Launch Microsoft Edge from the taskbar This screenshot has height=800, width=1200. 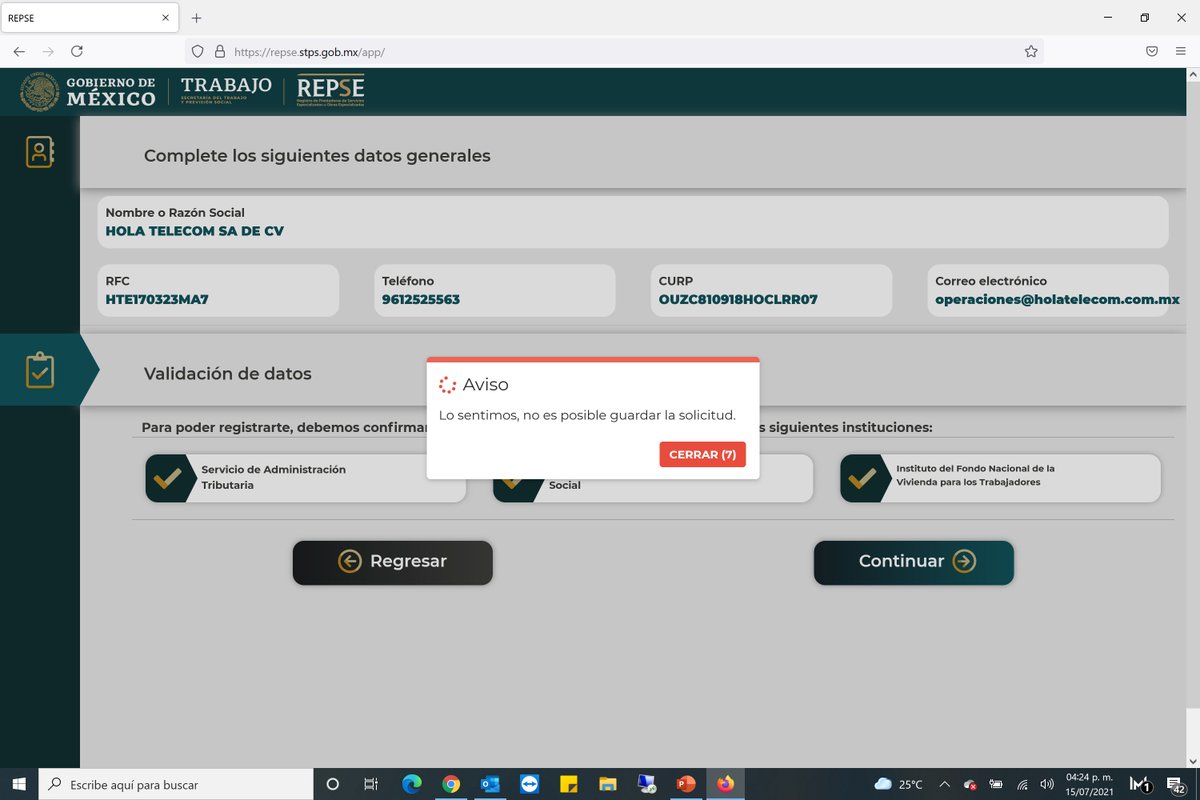point(412,784)
